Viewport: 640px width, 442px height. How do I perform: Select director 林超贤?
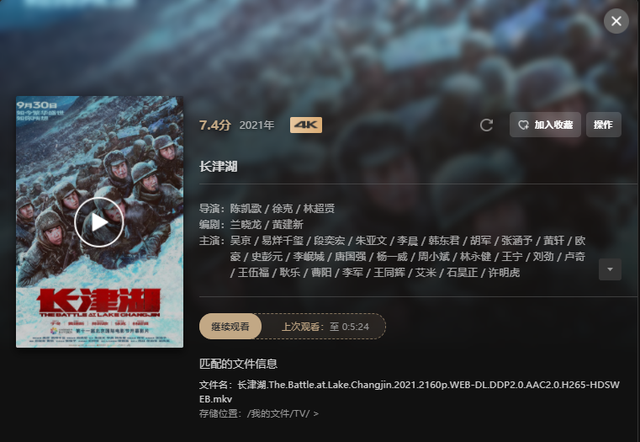[x=319, y=209]
